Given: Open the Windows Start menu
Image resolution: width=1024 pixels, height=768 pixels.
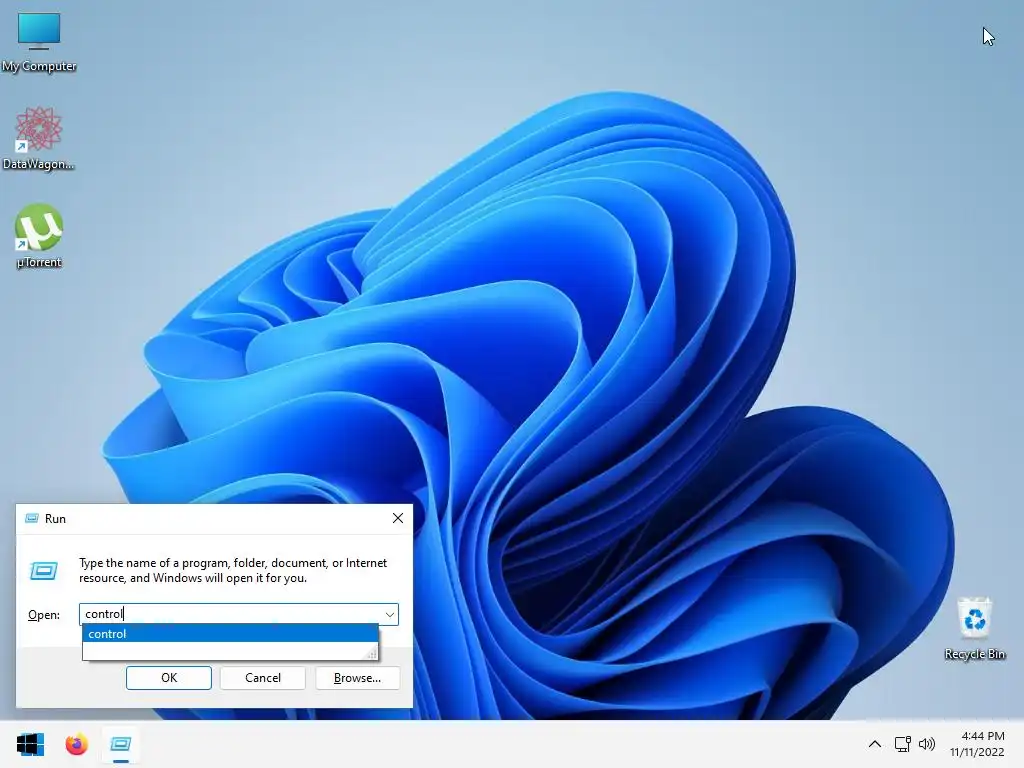Looking at the screenshot, I should (30, 744).
